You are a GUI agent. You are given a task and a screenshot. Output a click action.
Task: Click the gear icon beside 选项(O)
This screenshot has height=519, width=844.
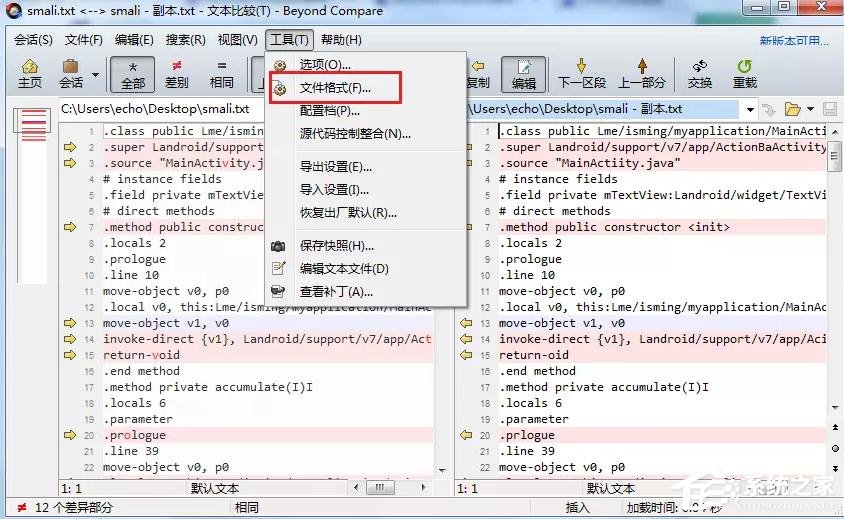(279, 65)
